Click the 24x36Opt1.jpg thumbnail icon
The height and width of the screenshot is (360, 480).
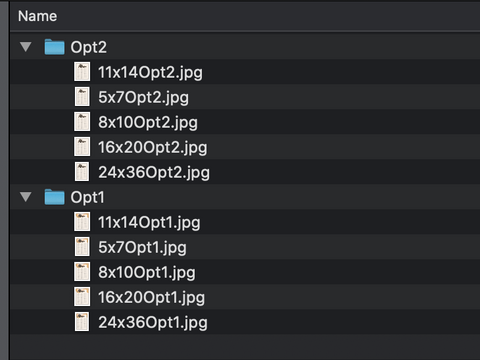coord(82,322)
